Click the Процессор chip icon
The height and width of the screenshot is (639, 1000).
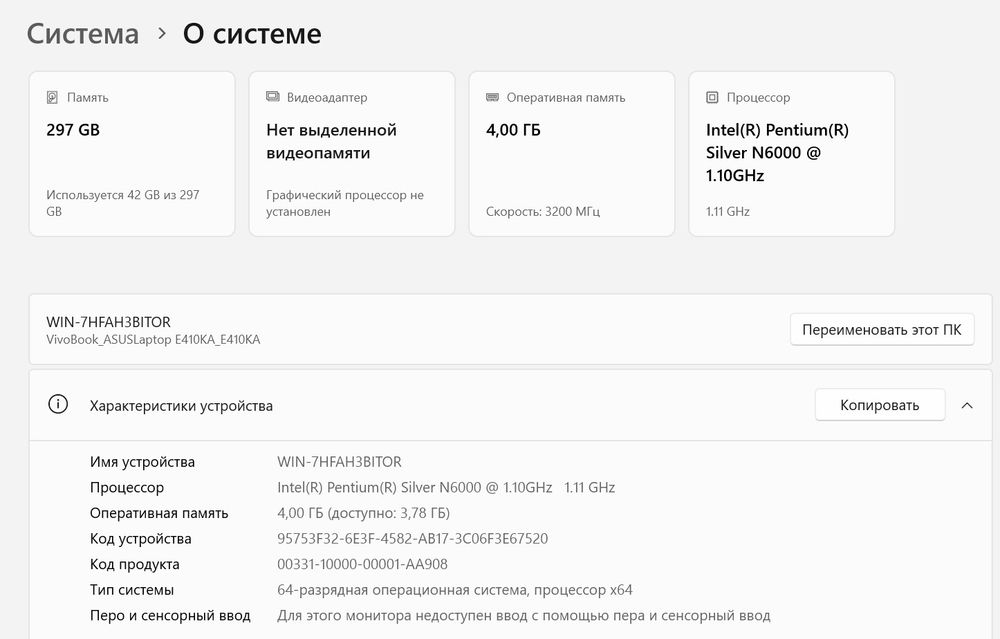pyautogui.click(x=712, y=98)
